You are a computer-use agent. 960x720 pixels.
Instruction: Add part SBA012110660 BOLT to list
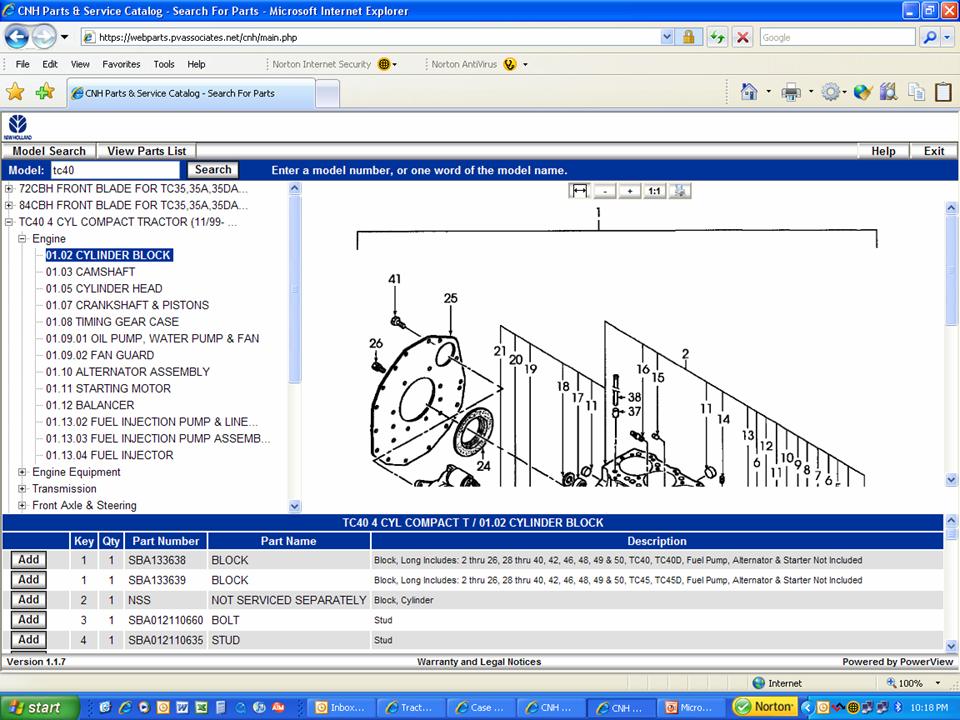[x=29, y=620]
